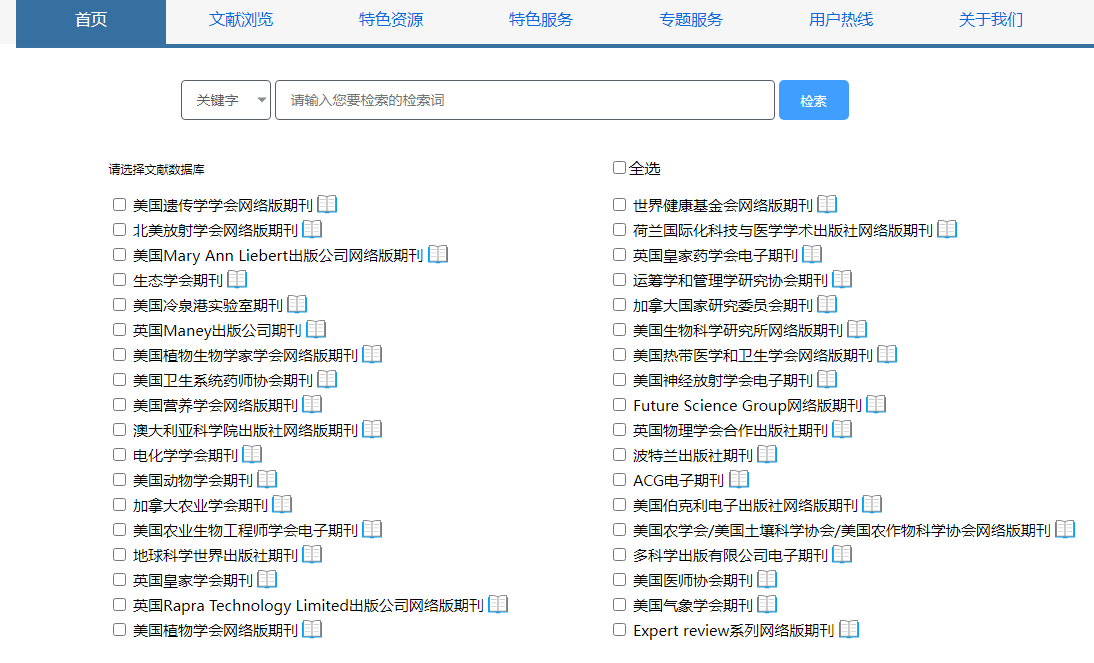Screen dimensions: 1094x663
Task: Click the 美国冷泉港实验室期刊 label
Action: tap(208, 305)
